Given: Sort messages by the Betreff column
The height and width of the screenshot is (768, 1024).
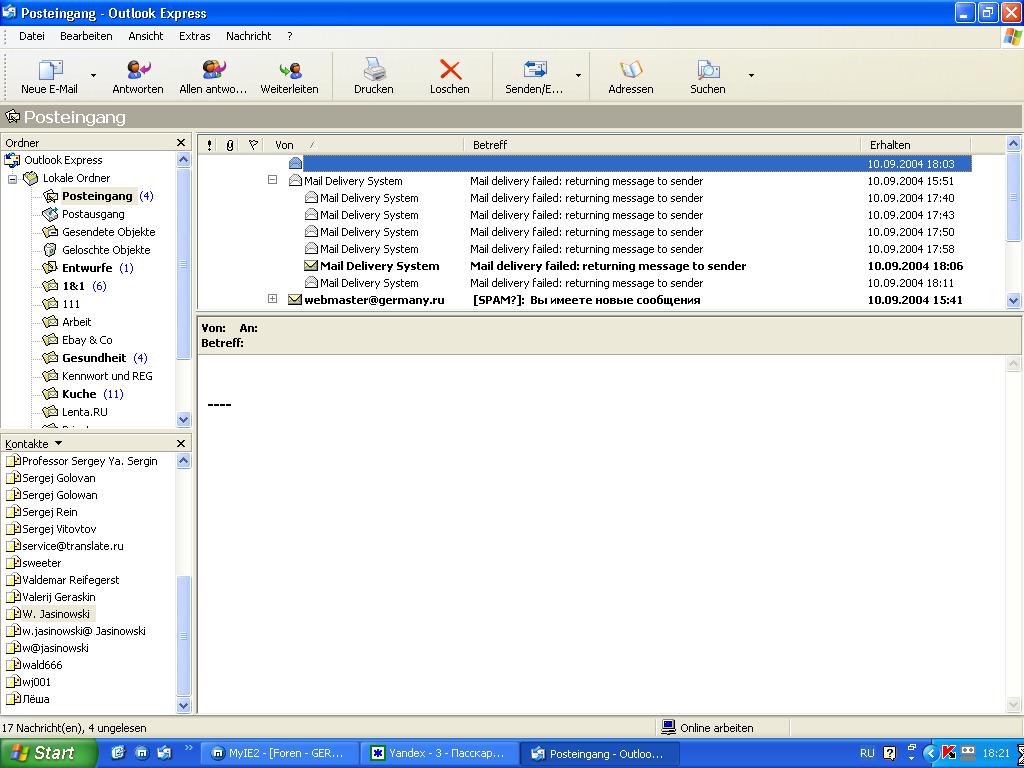Looking at the screenshot, I should tap(662, 145).
